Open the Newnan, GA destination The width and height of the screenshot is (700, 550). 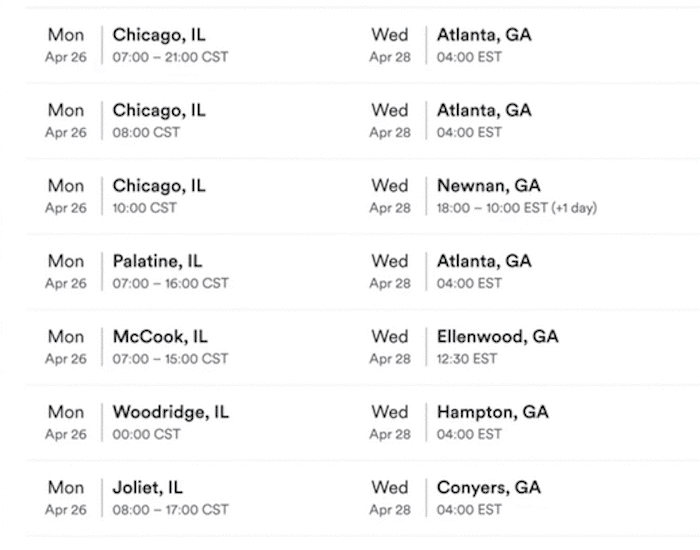(x=488, y=185)
